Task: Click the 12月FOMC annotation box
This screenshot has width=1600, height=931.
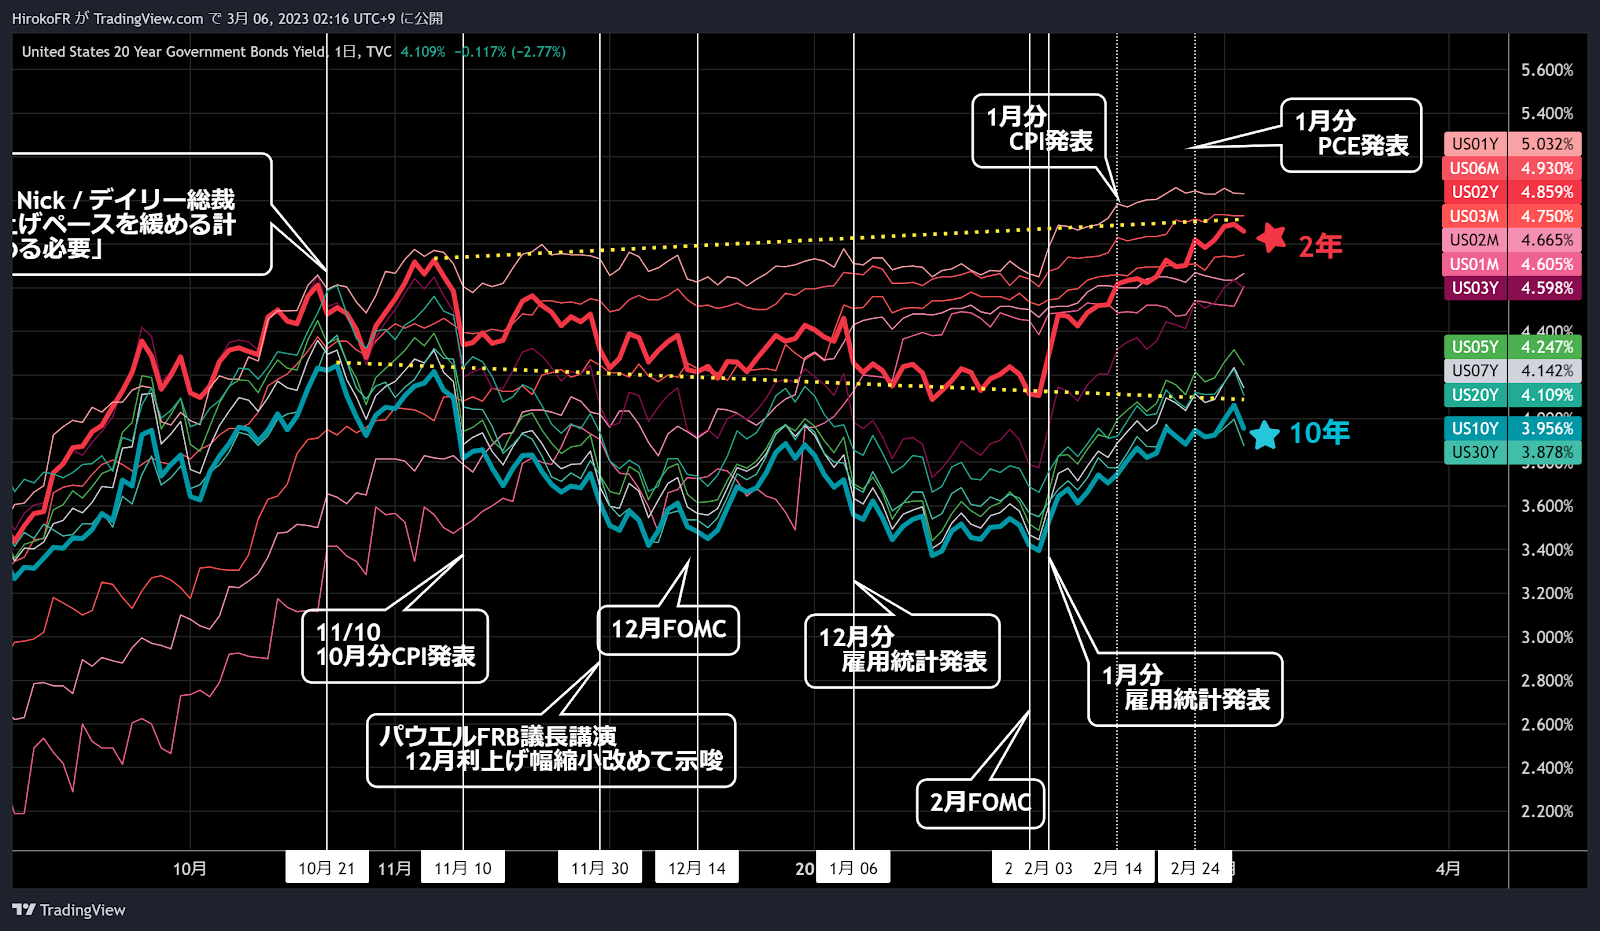Action: (669, 630)
